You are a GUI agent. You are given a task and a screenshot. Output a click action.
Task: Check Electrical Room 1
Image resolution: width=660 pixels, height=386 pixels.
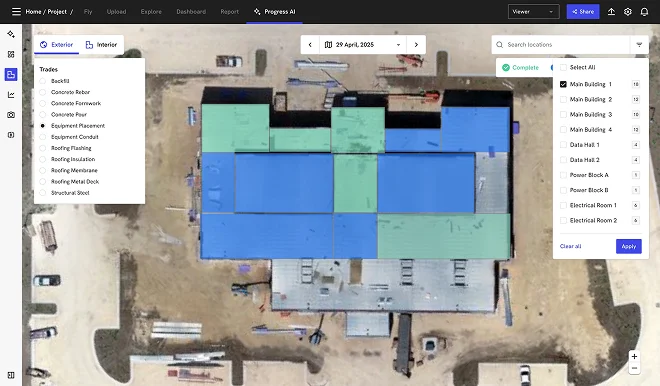[x=563, y=205]
